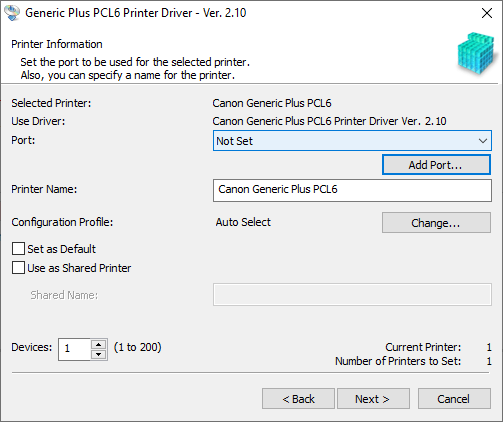Viewport: 503px width, 422px height.
Task: Open the Port dropdown list
Action: 352,141
